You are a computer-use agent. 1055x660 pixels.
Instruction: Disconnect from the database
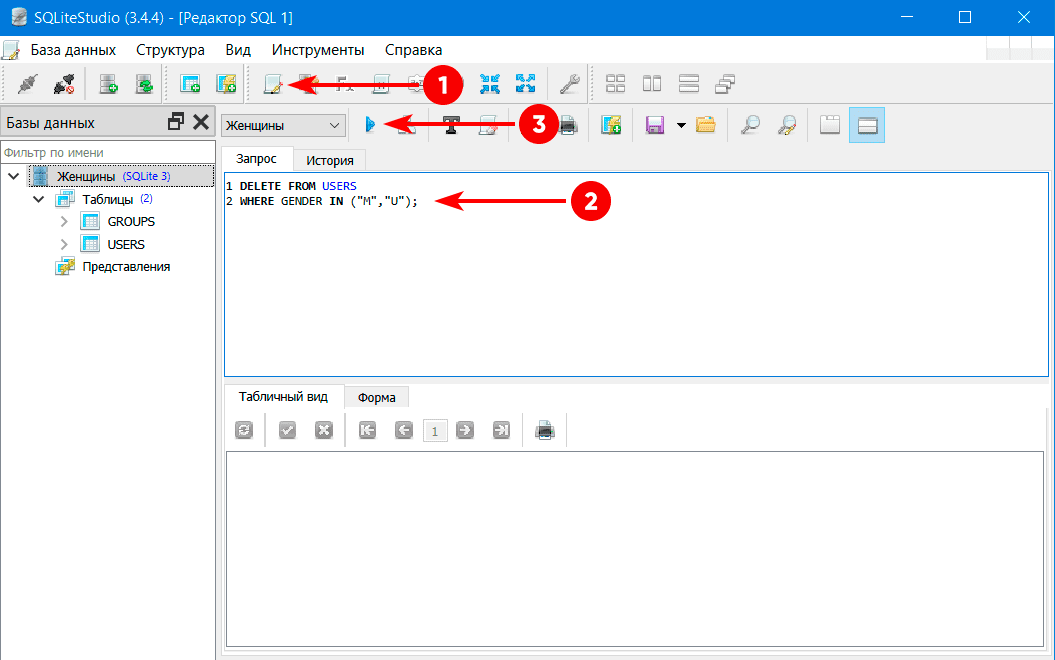pos(64,84)
